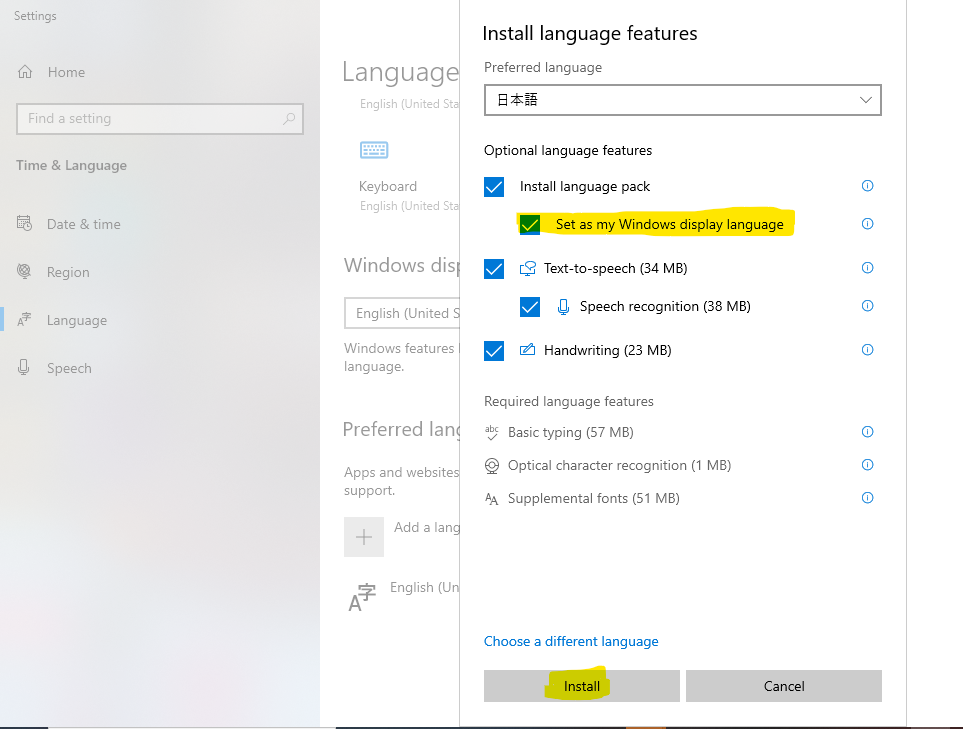This screenshot has width=963, height=729.
Task: Click Optical character recognition (1 MB) text
Action: (619, 466)
